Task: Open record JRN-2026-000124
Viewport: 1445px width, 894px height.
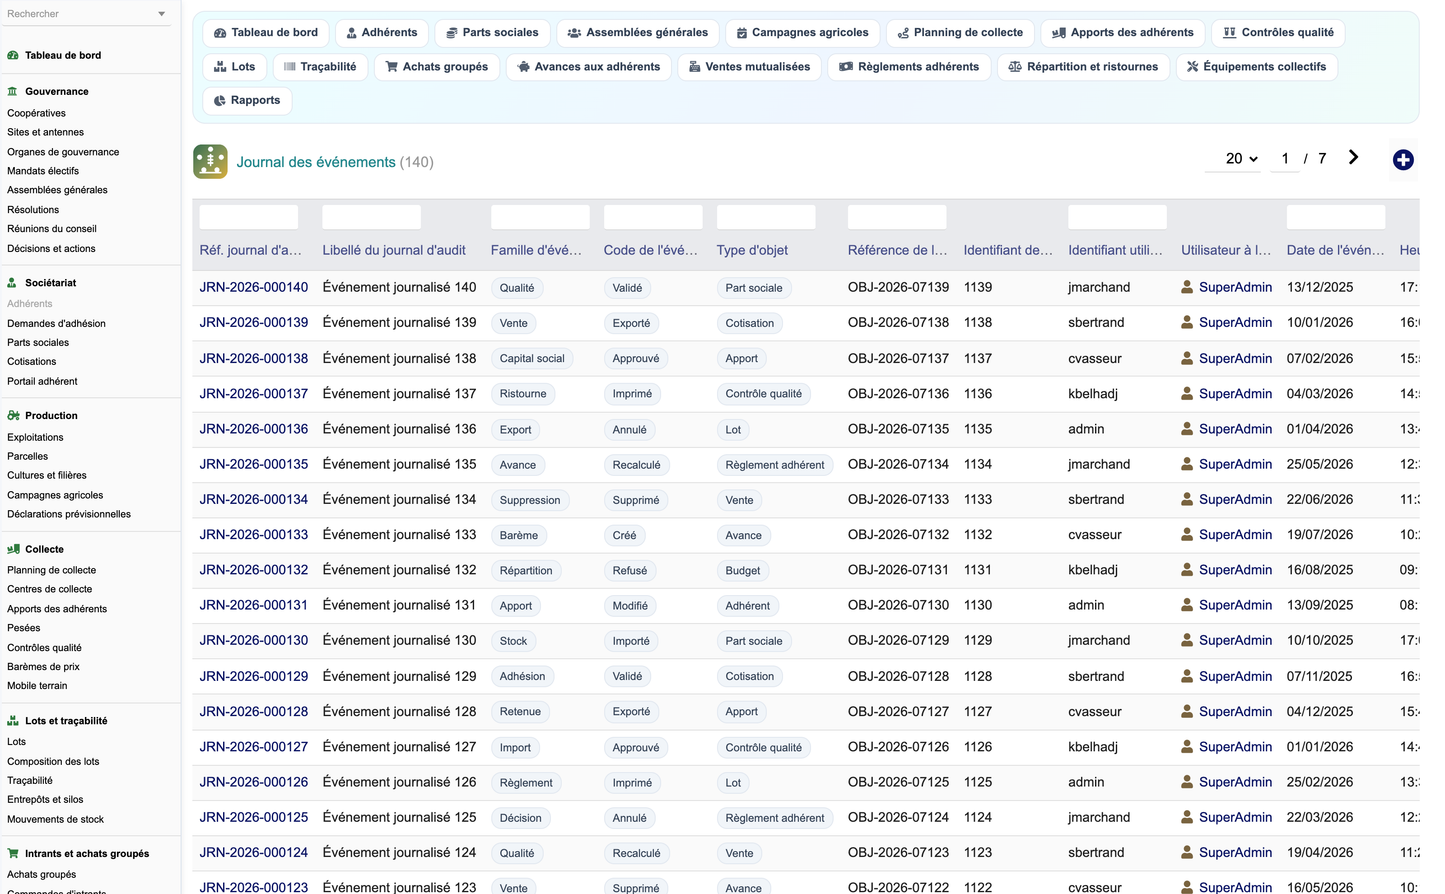Action: tap(254, 853)
